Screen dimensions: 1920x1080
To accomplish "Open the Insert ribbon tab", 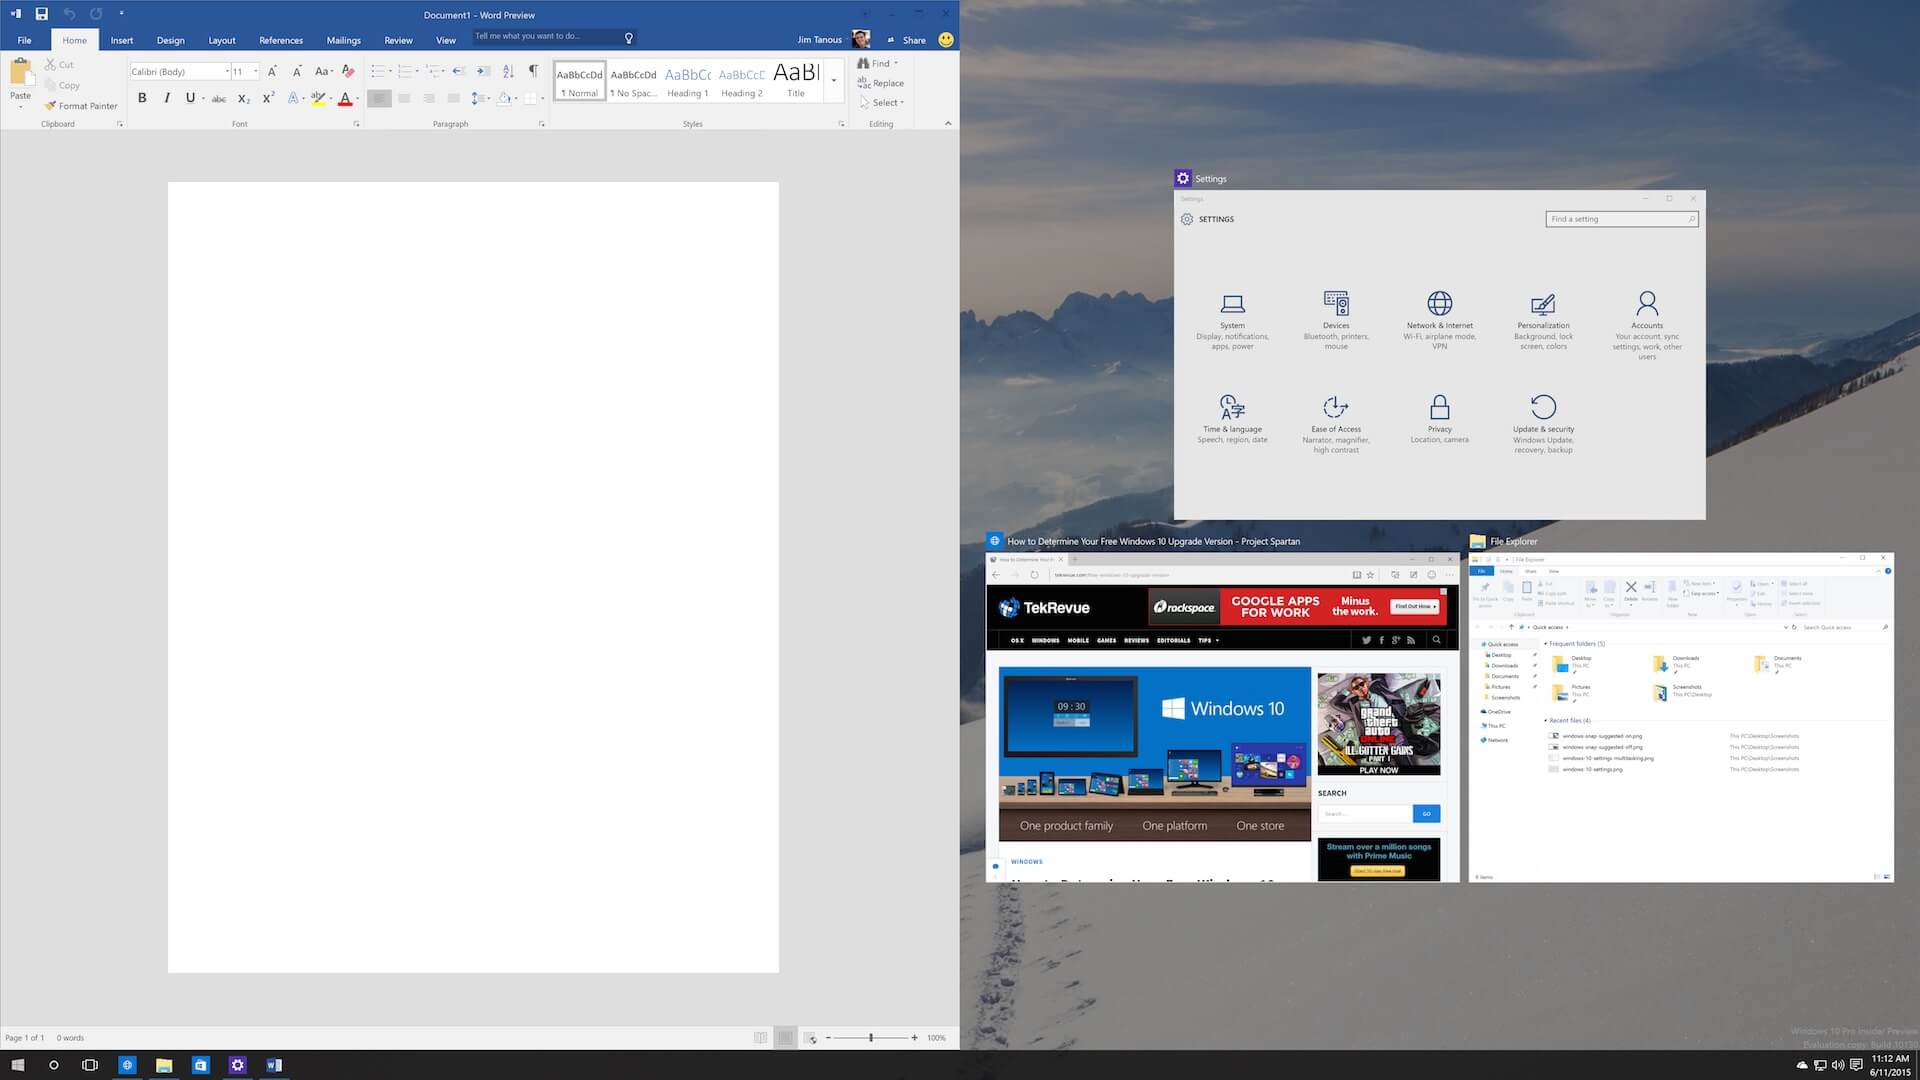I will coord(122,40).
